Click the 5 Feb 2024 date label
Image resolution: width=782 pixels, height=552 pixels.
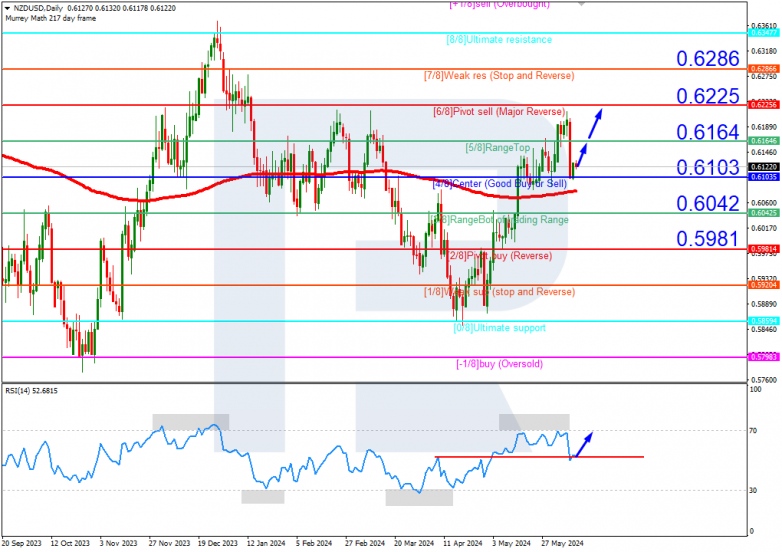pyautogui.click(x=314, y=544)
